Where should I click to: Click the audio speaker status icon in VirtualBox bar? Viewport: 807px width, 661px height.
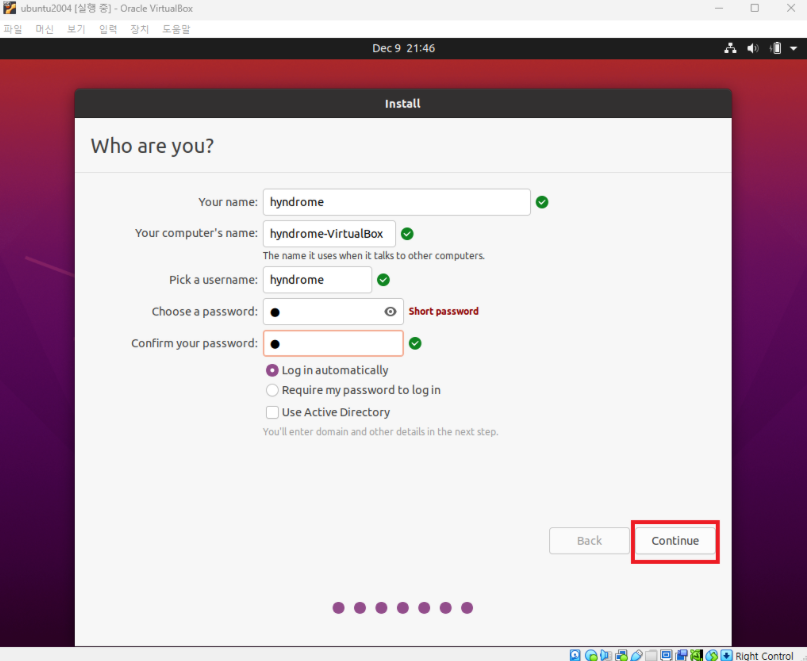click(x=605, y=655)
